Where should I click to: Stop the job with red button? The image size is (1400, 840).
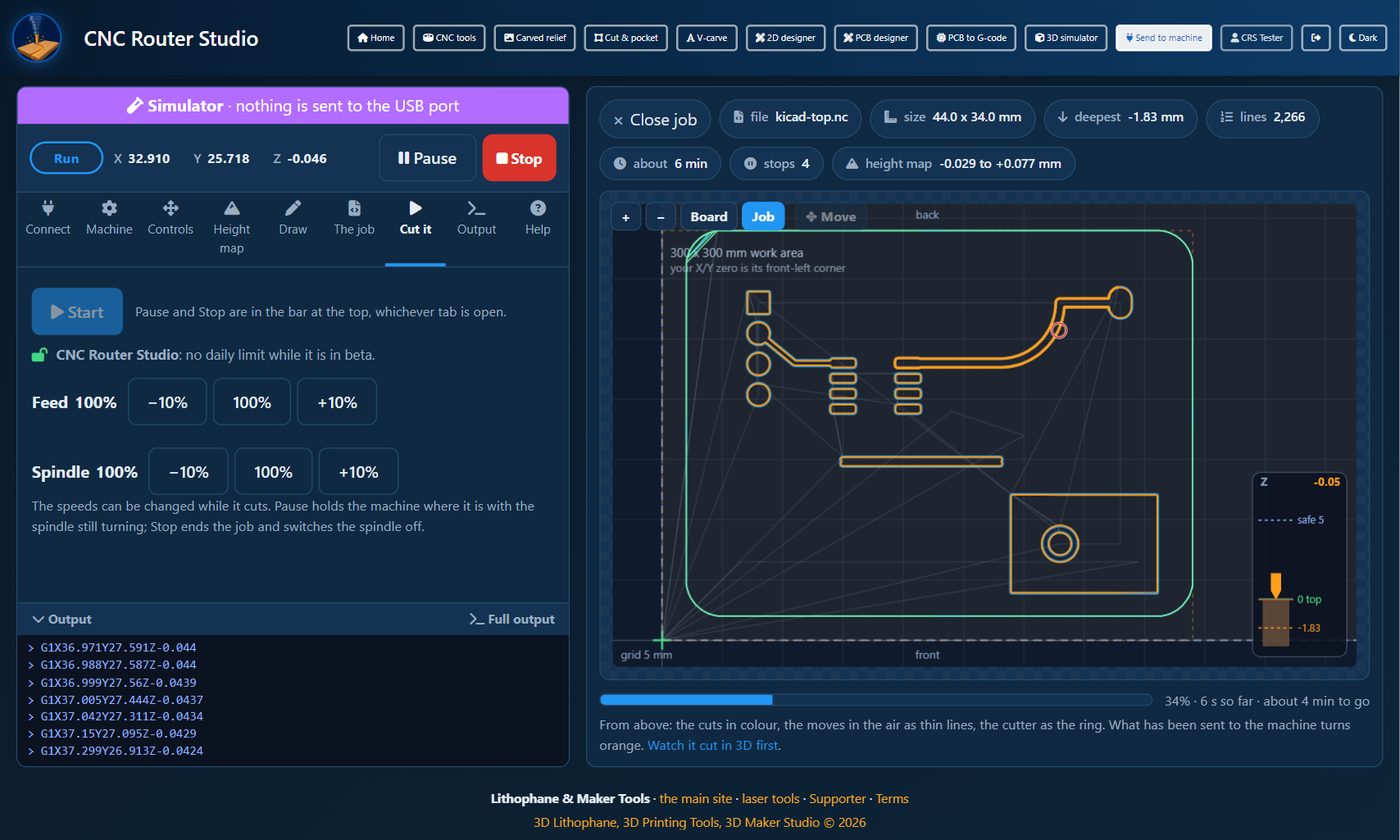[x=519, y=158]
